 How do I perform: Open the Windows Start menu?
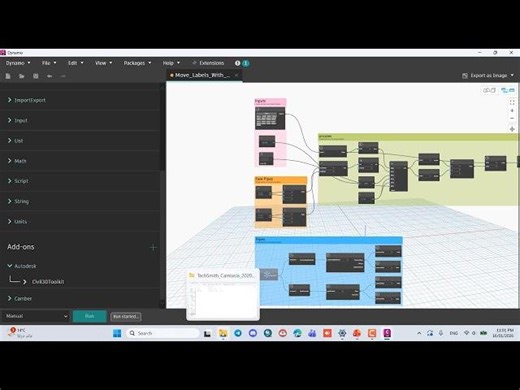(117, 333)
